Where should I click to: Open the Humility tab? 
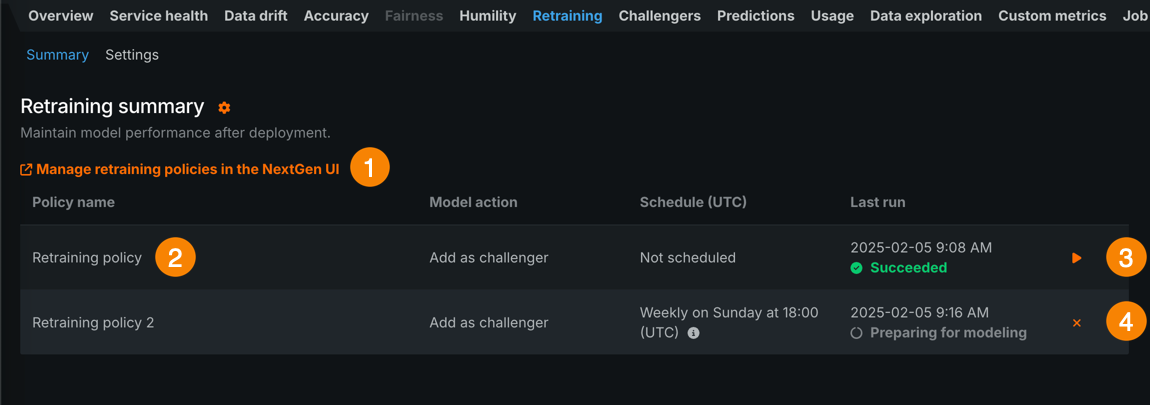coord(487,16)
